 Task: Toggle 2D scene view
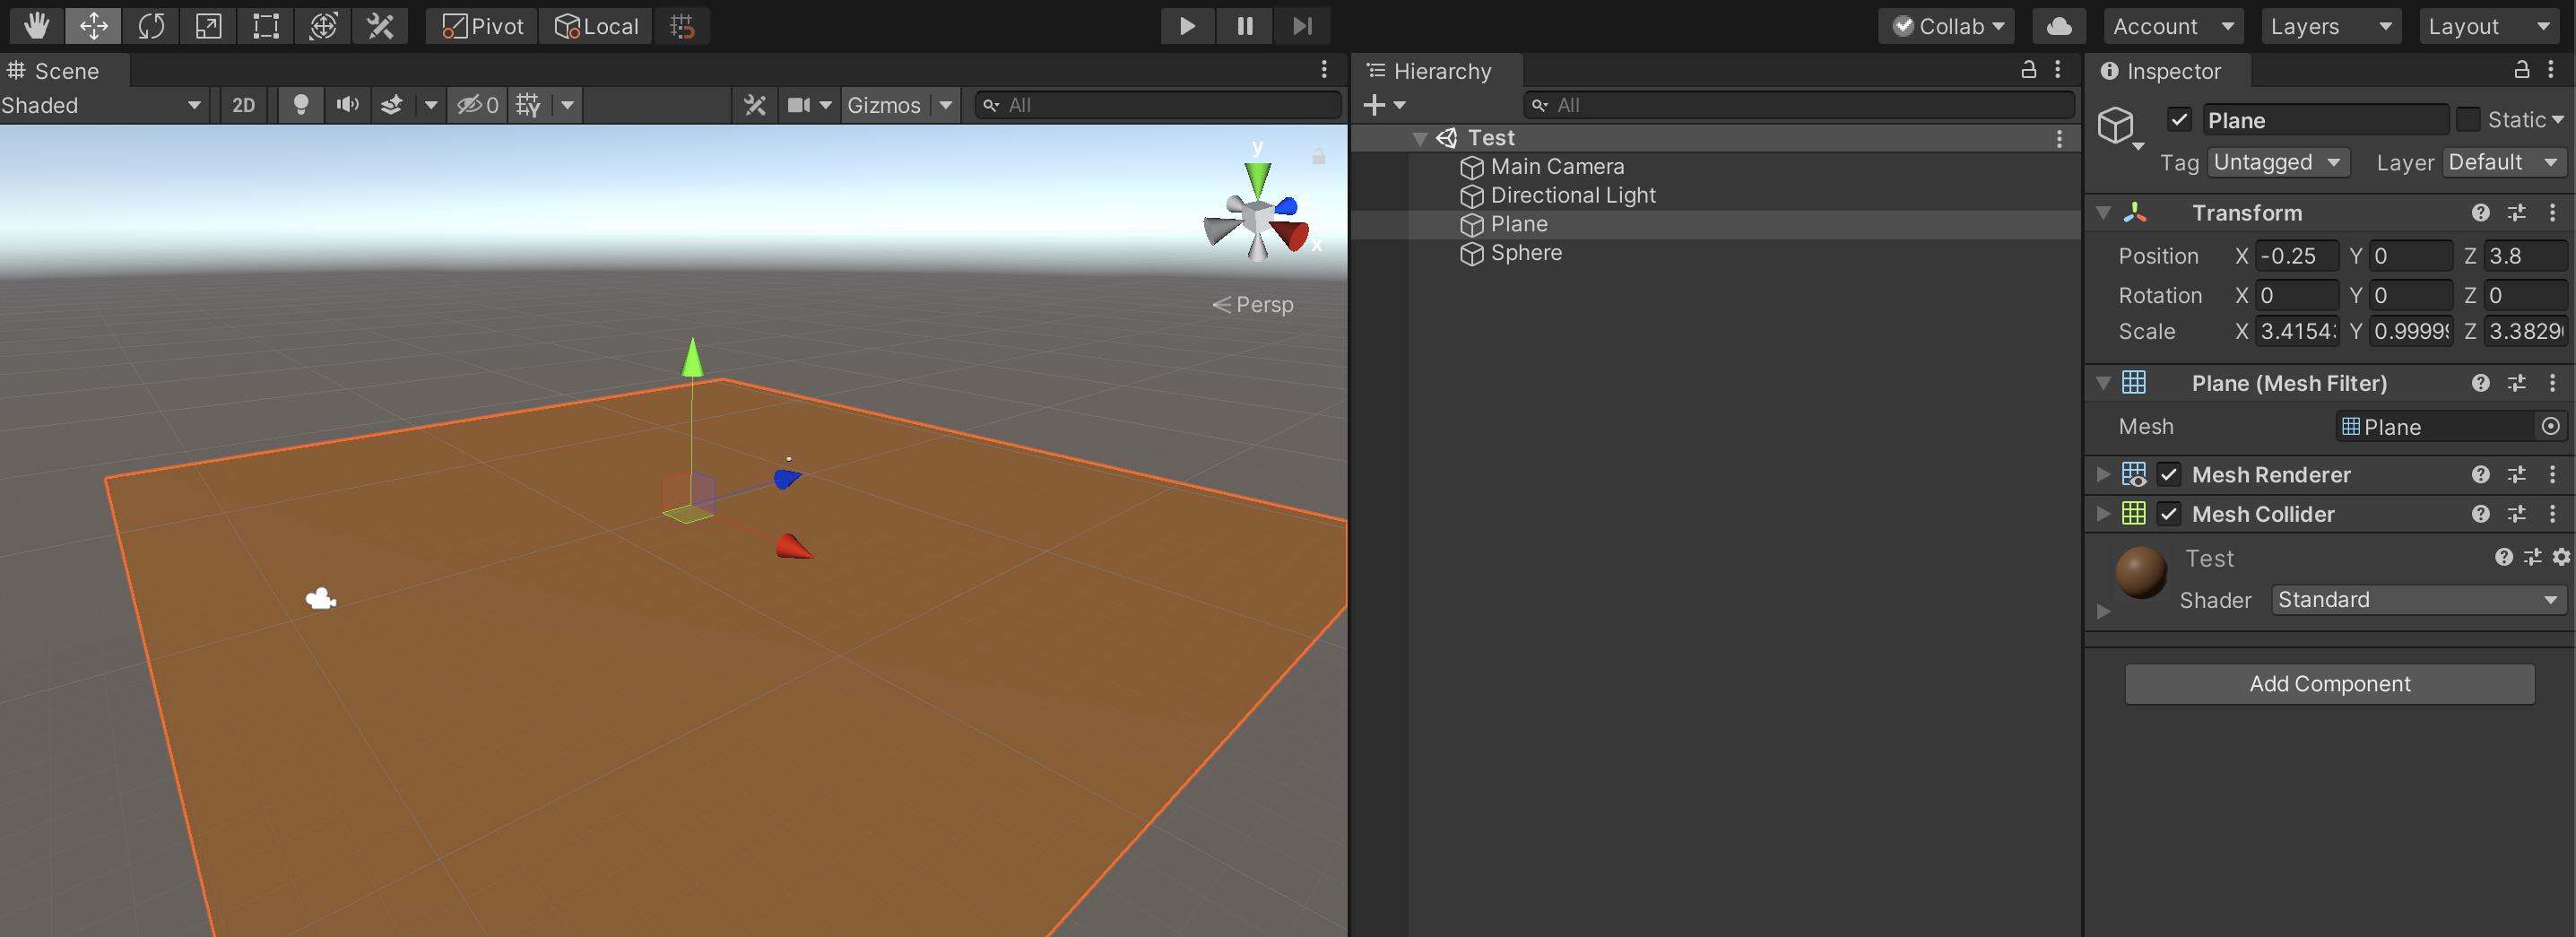click(243, 105)
